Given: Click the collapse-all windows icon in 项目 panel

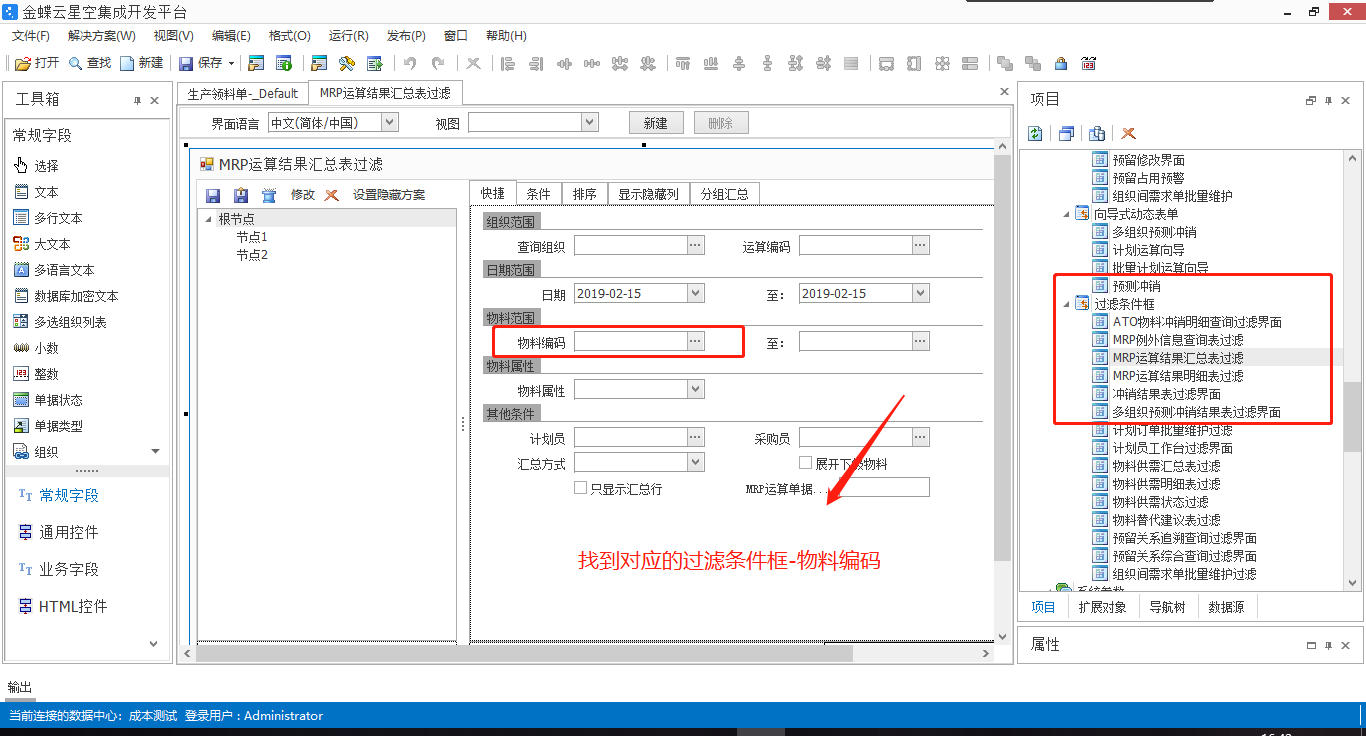Looking at the screenshot, I should 1066,133.
